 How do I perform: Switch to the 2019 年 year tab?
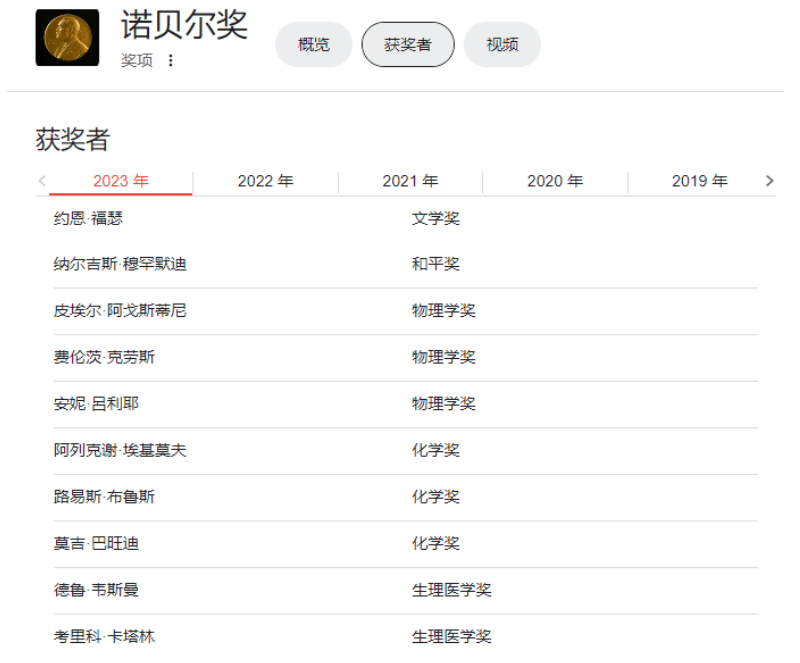(x=699, y=181)
